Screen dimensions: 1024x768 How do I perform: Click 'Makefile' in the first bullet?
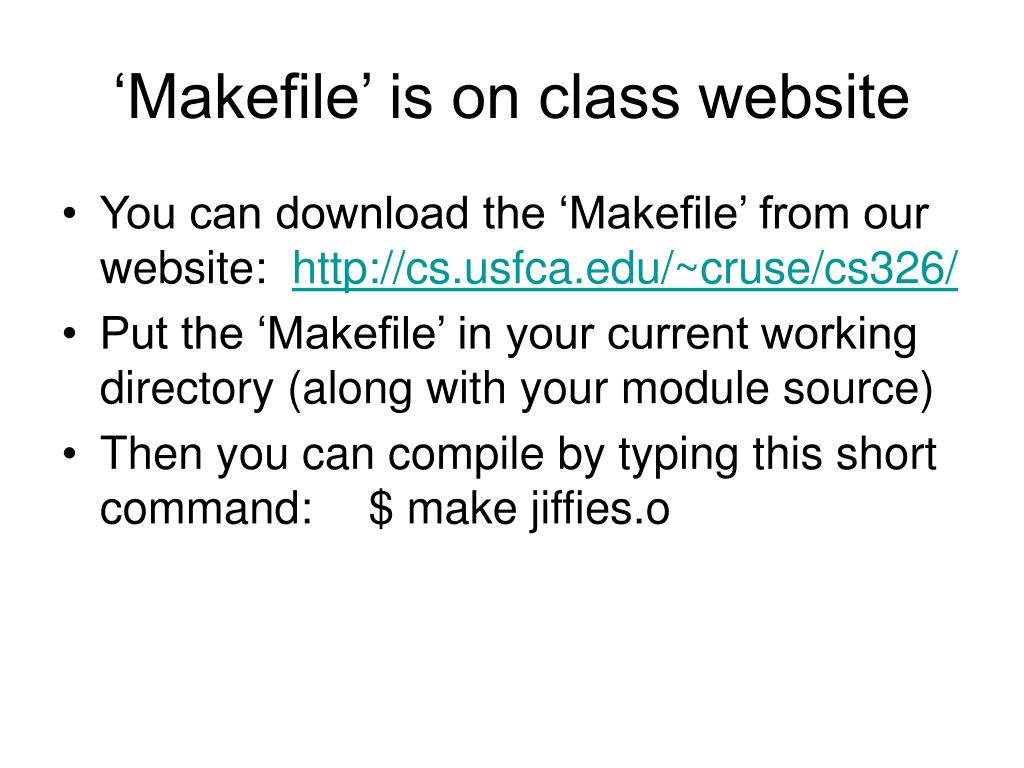(x=658, y=213)
